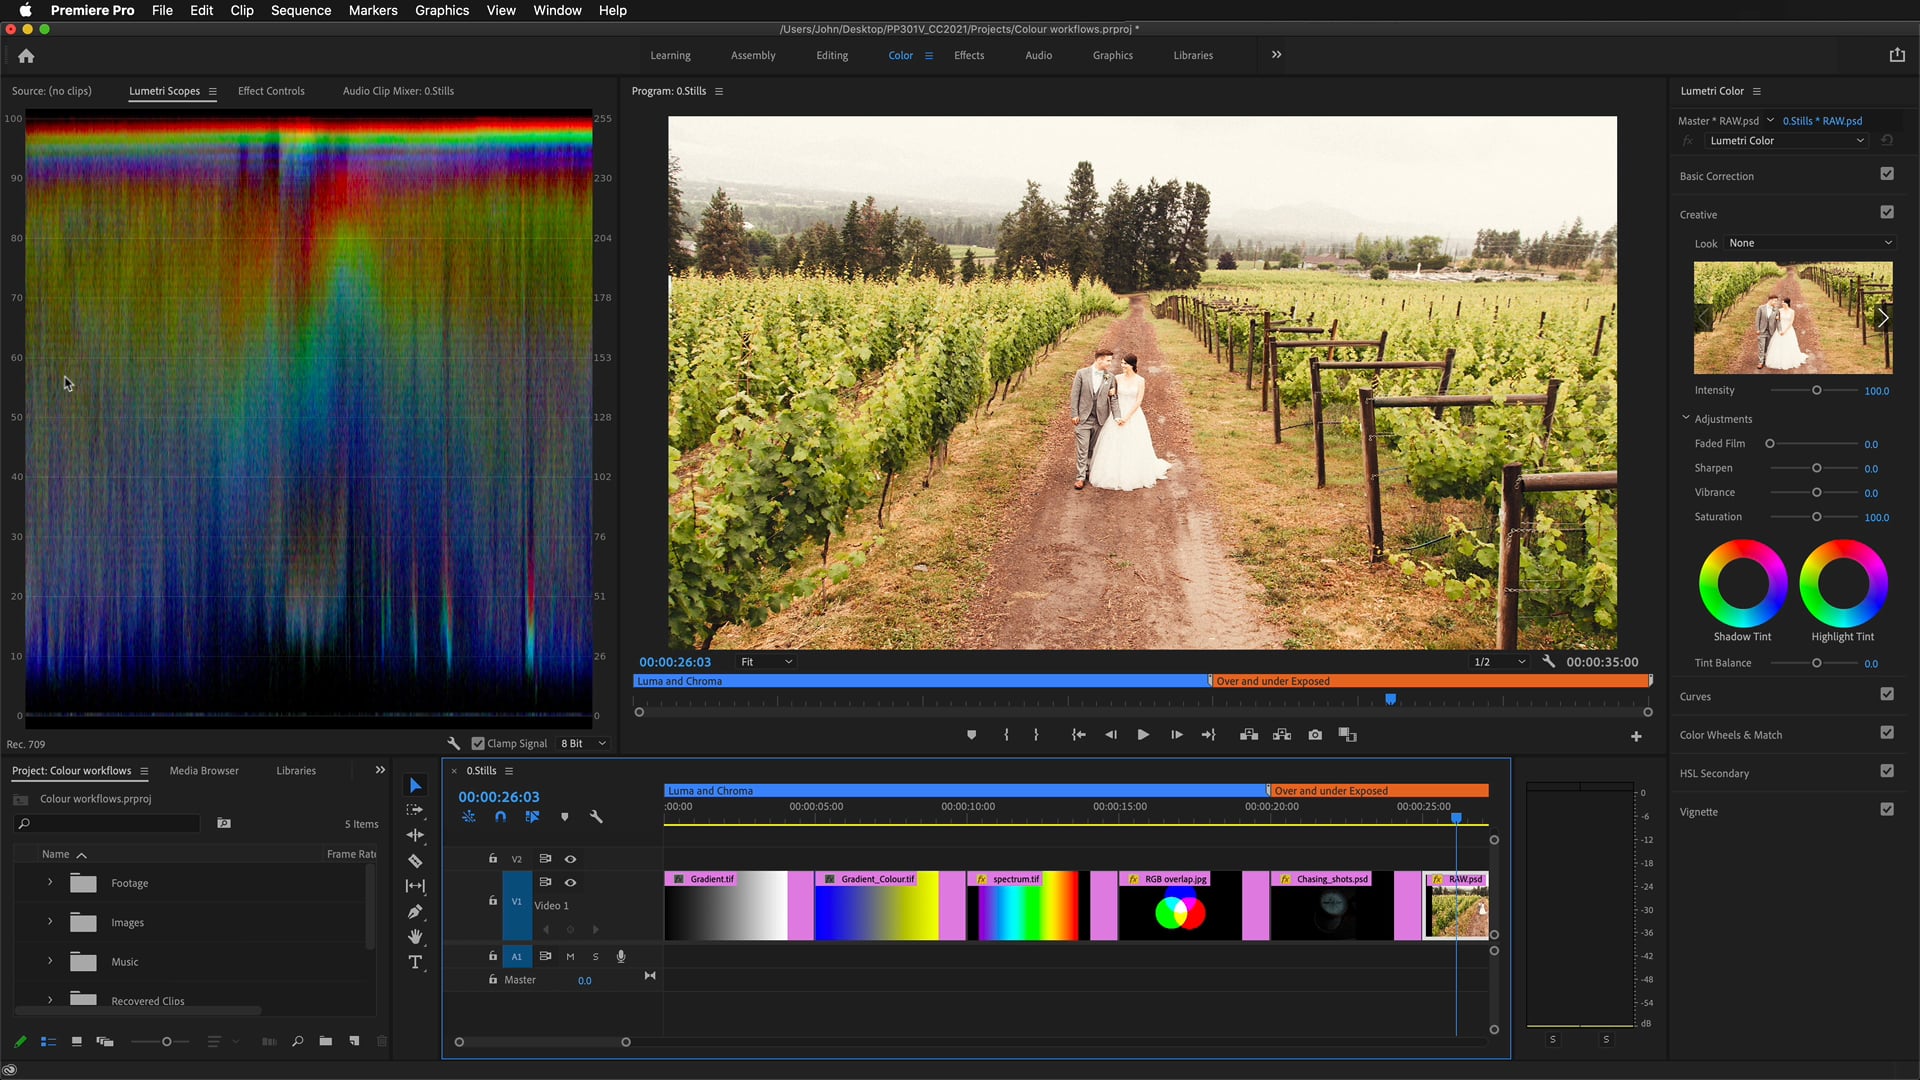Screen dimensions: 1920x1080
Task: Click the Home icon
Action: (x=26, y=56)
